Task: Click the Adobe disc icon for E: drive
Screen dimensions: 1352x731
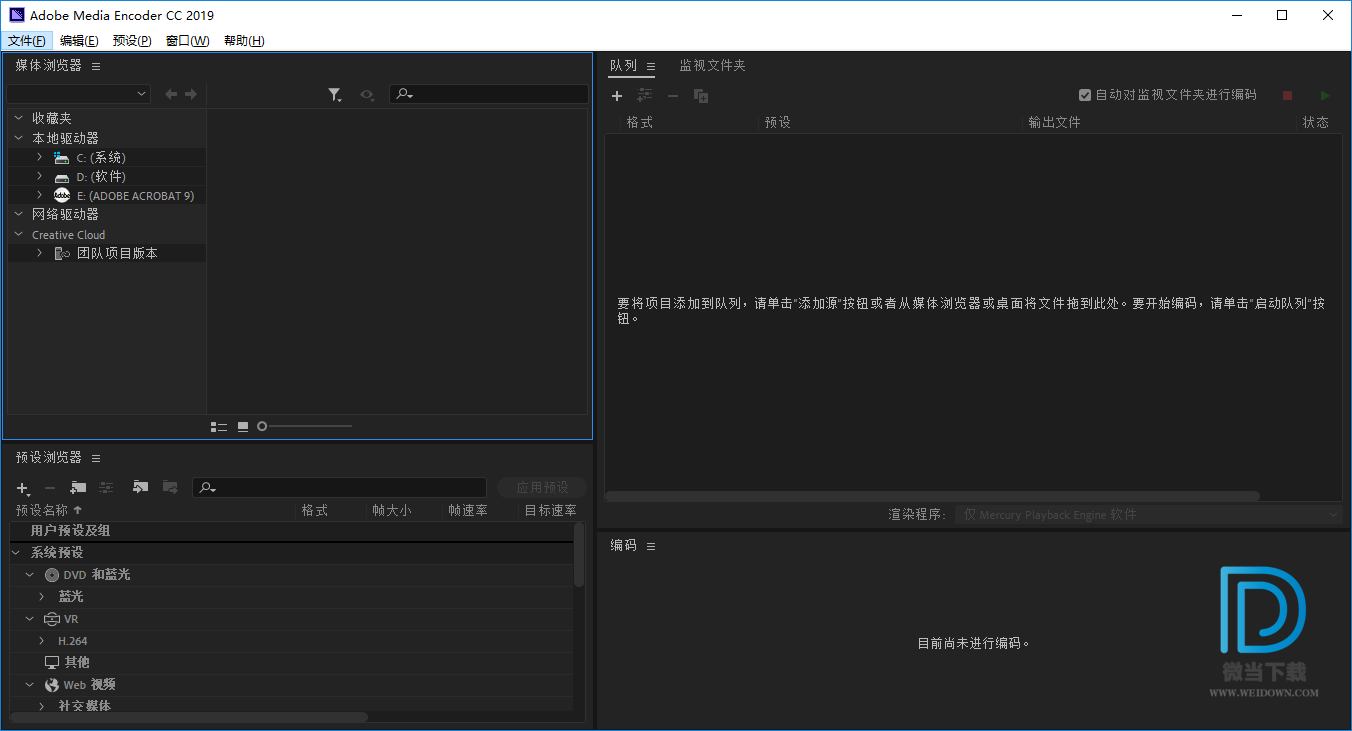Action: point(62,195)
